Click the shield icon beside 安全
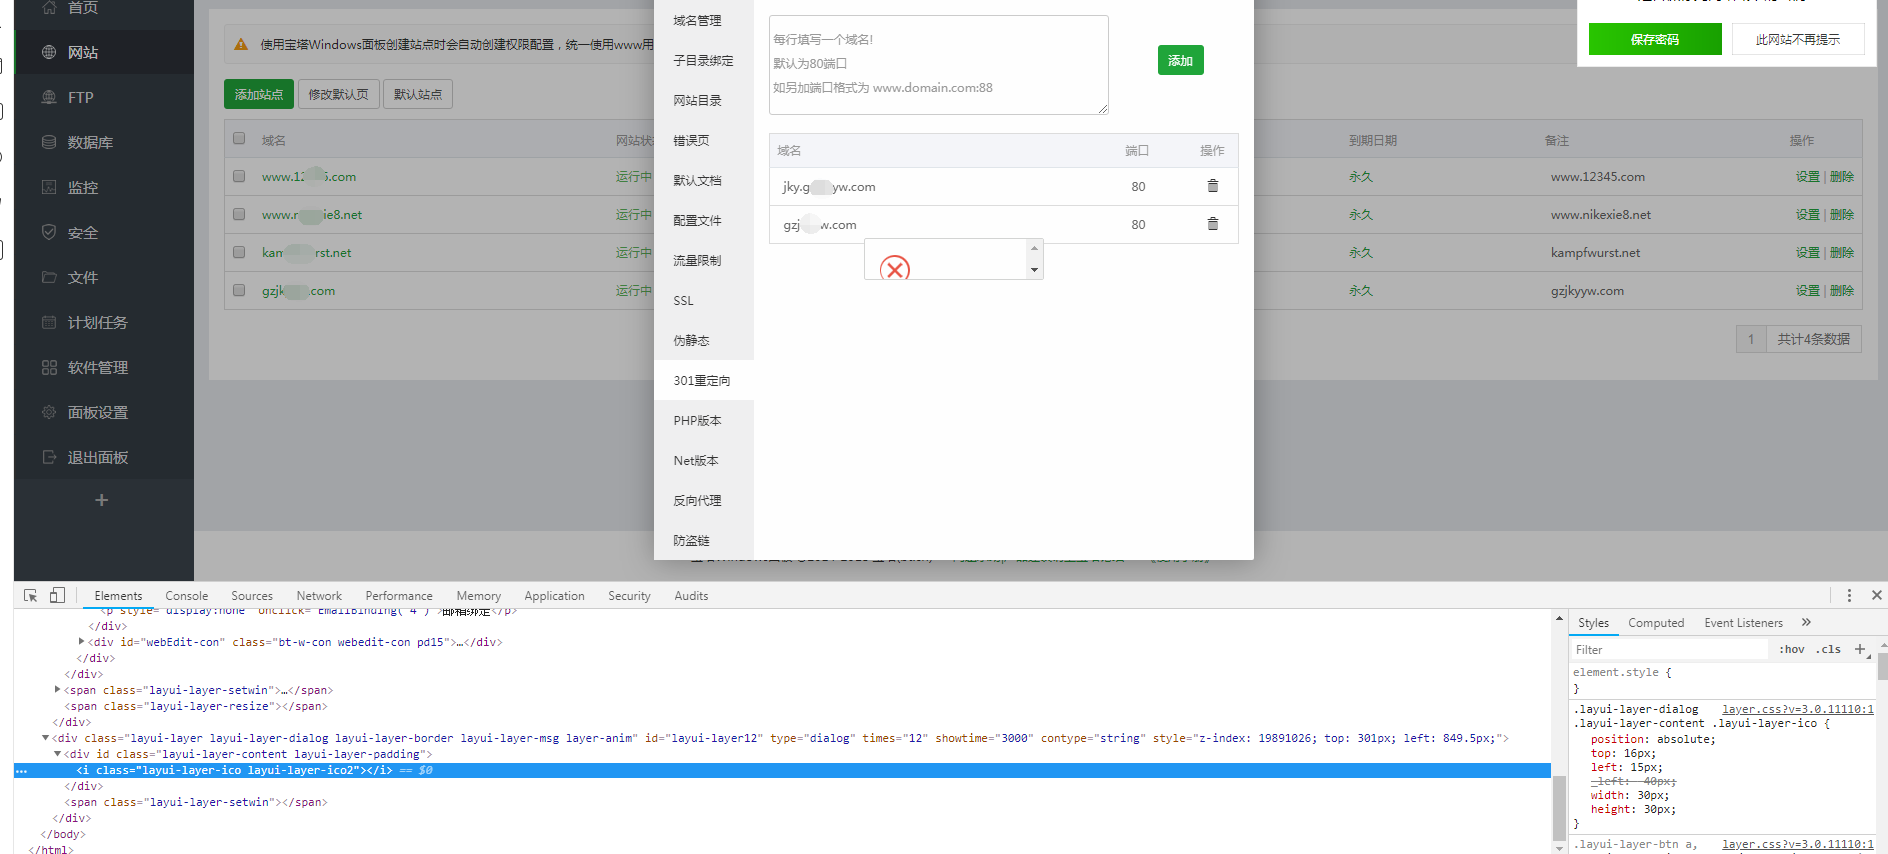The height and width of the screenshot is (854, 1888). (x=49, y=232)
